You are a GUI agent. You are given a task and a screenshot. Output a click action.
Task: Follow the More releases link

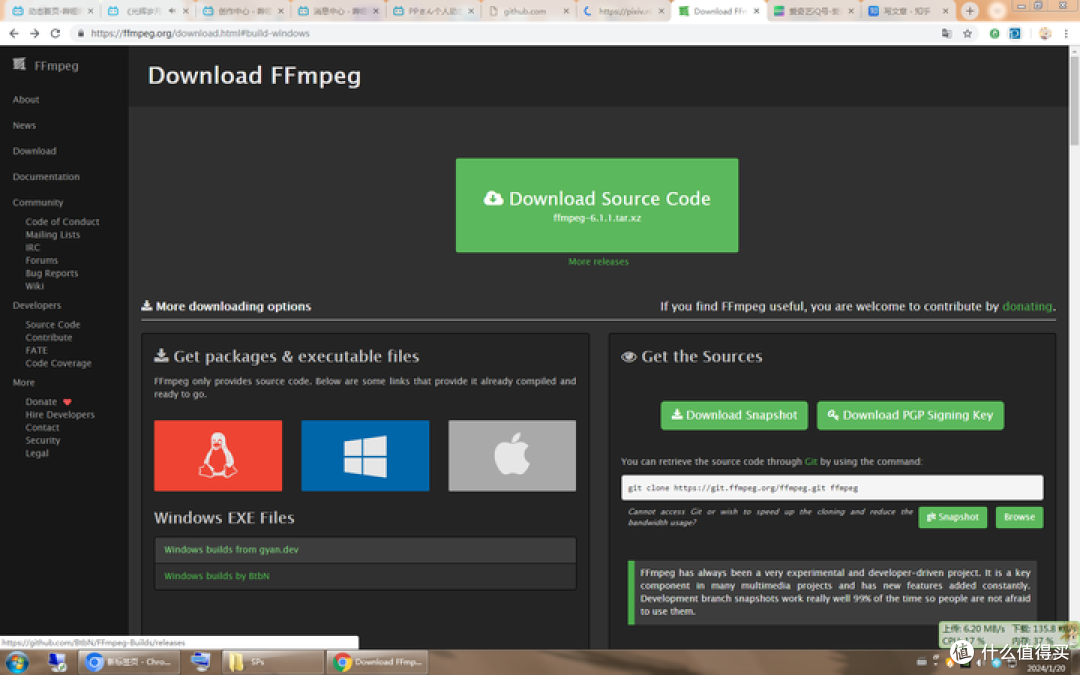598,262
